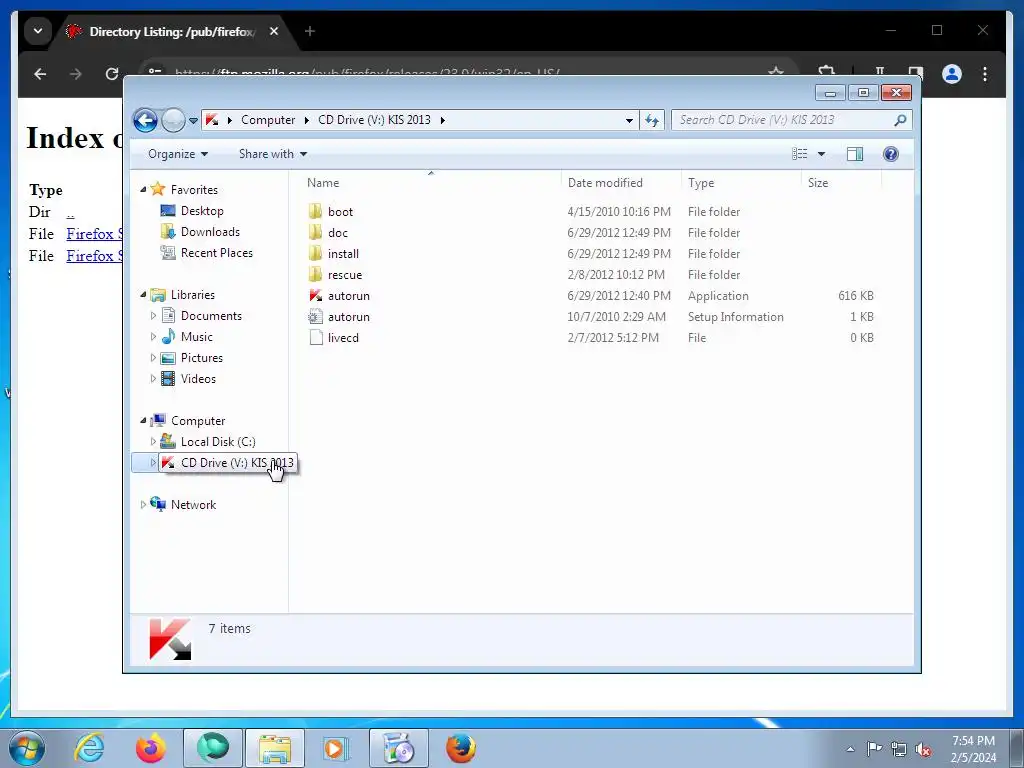Click the Change your view icon
Image resolution: width=1024 pixels, height=768 pixels.
point(799,154)
